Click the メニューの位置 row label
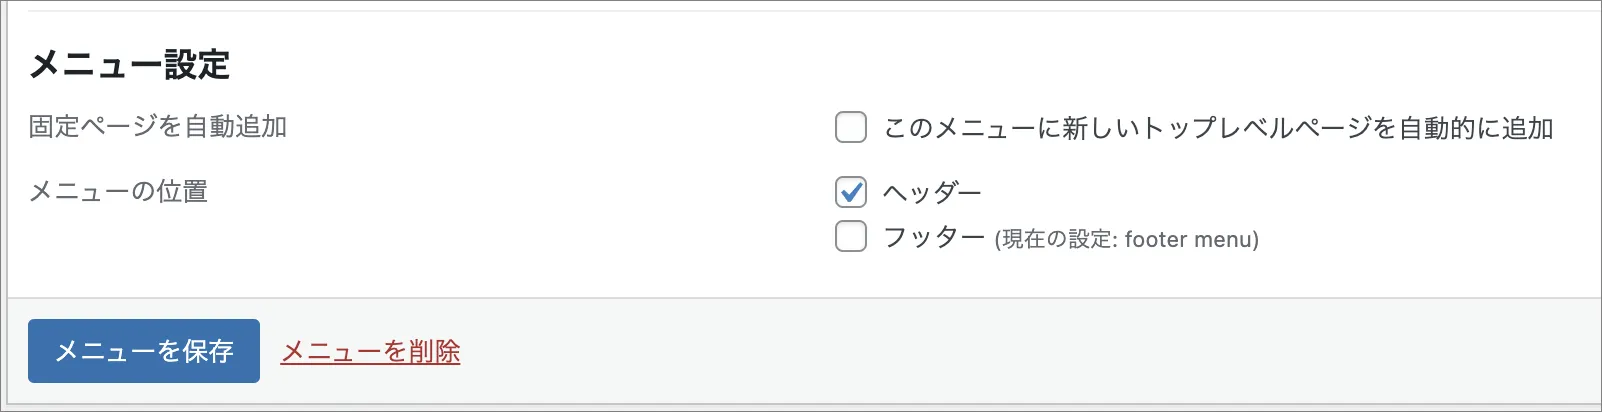Image resolution: width=1602 pixels, height=412 pixels. click(118, 191)
